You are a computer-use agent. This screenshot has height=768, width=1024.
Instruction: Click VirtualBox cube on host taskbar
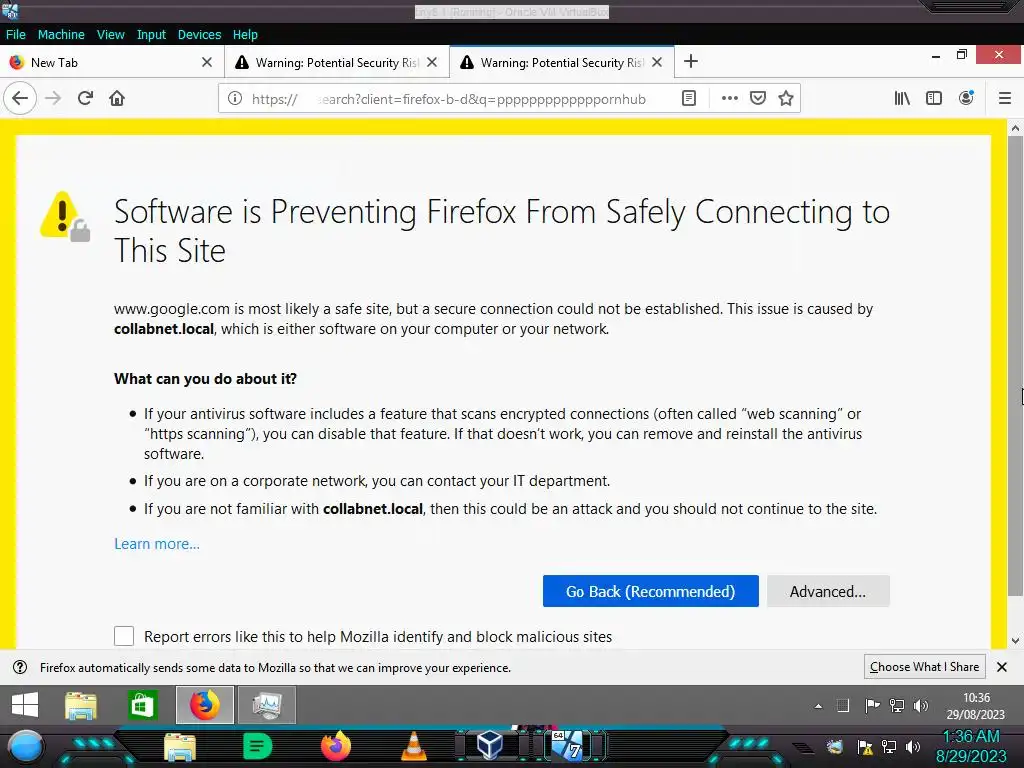click(x=490, y=745)
